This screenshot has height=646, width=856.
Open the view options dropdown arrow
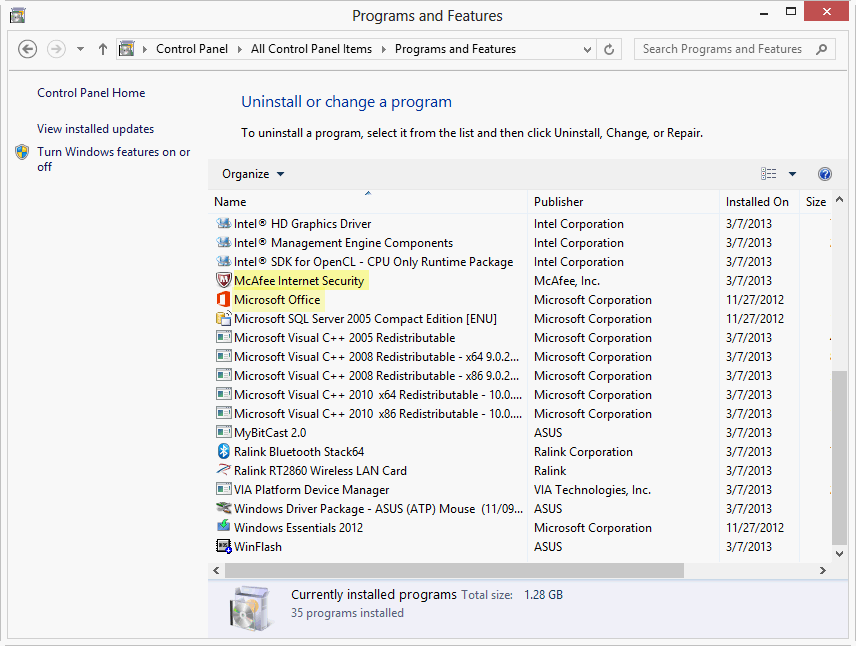792,174
